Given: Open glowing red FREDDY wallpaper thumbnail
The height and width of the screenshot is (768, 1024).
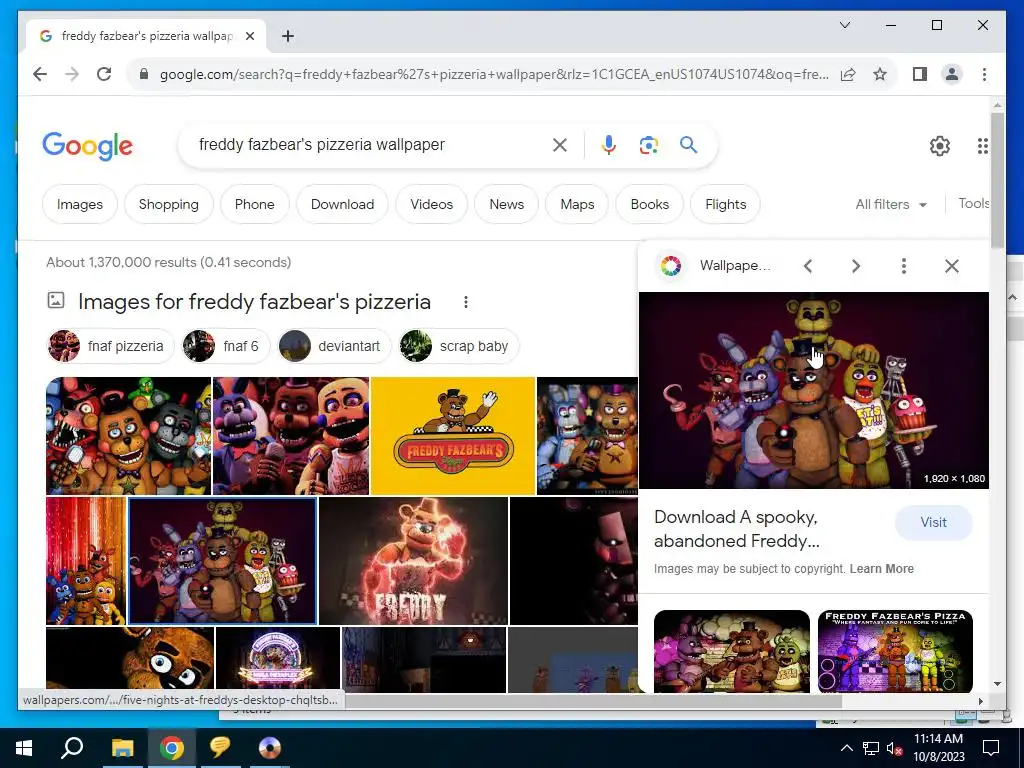Looking at the screenshot, I should 413,561.
